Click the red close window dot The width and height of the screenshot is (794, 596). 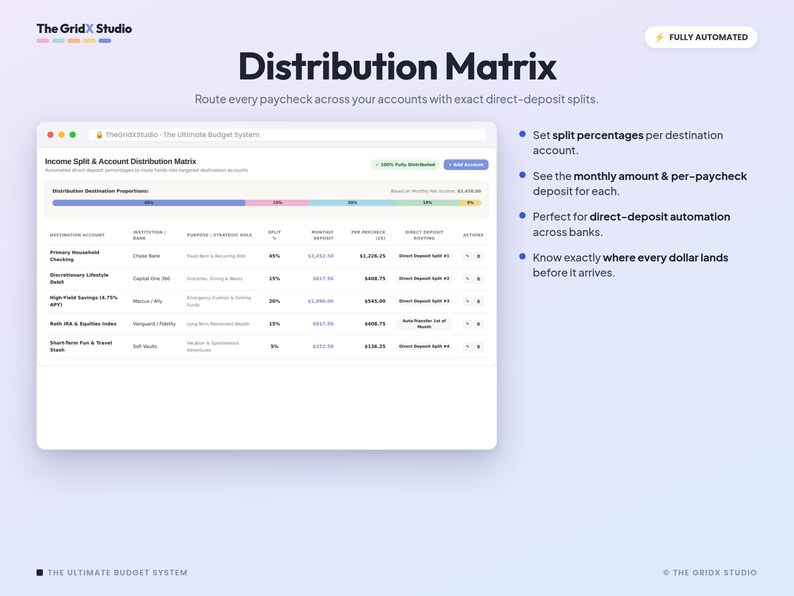pyautogui.click(x=50, y=135)
